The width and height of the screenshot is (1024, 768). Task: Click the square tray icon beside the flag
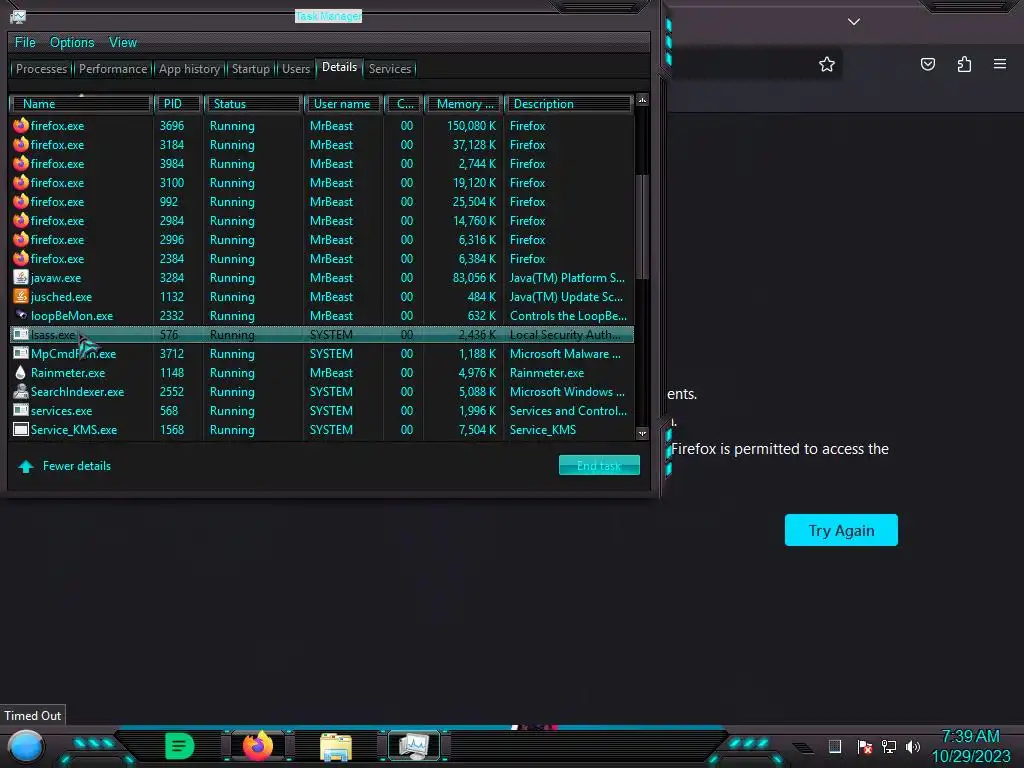(835, 746)
